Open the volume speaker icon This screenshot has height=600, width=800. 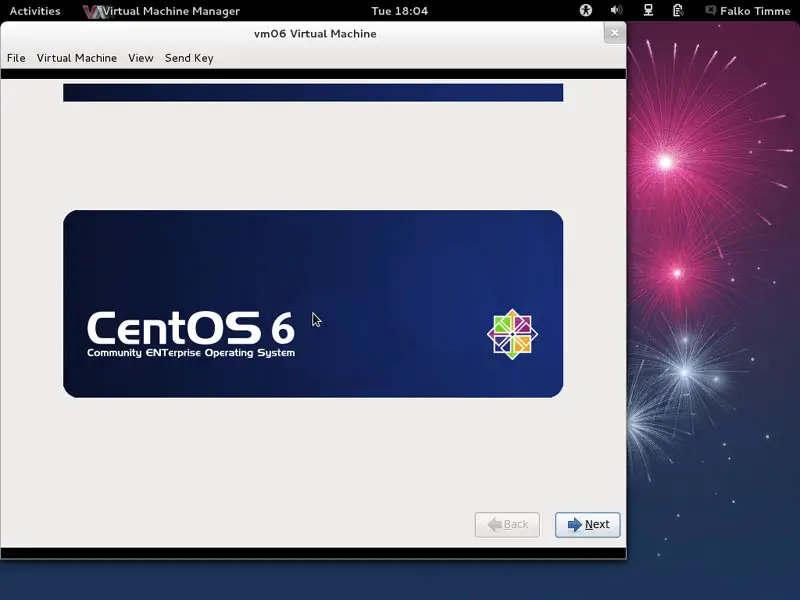tap(617, 11)
